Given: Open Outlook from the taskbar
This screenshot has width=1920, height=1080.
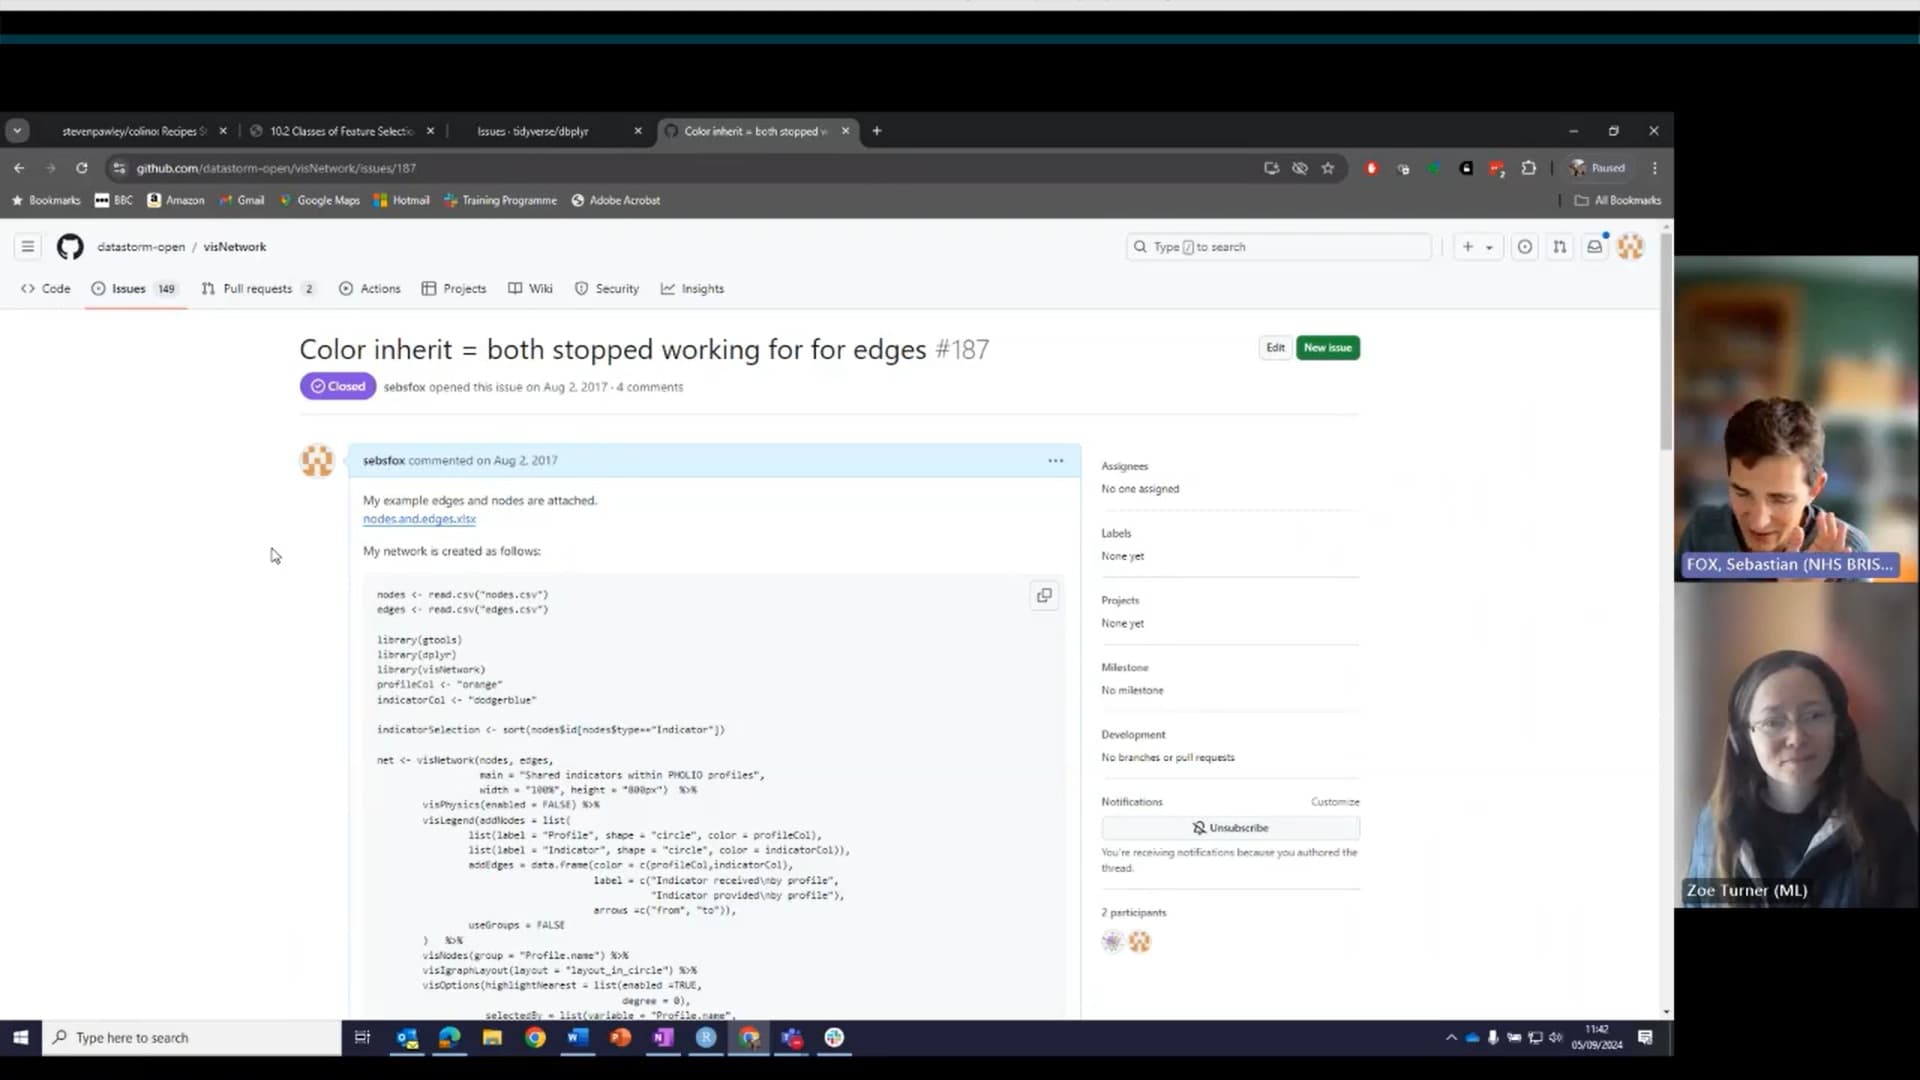Looking at the screenshot, I should 406,1038.
